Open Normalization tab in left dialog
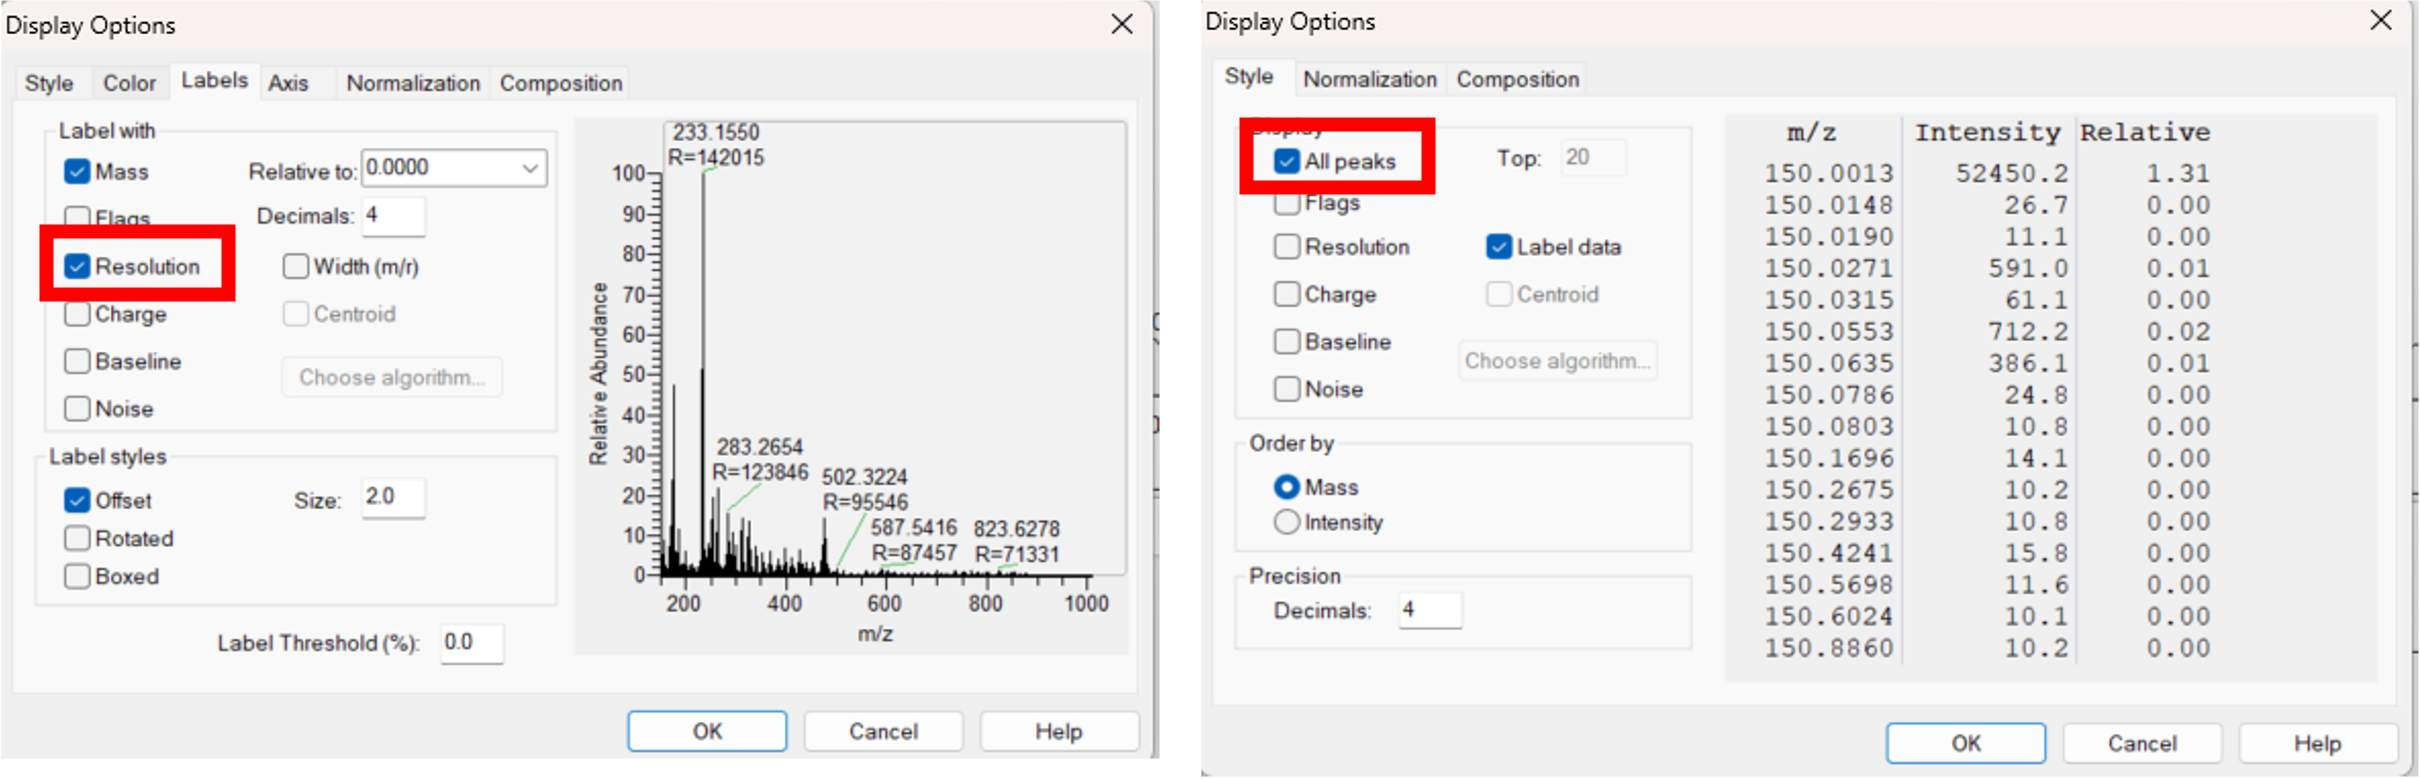Viewport: 2420px width, 779px height. 413,83
